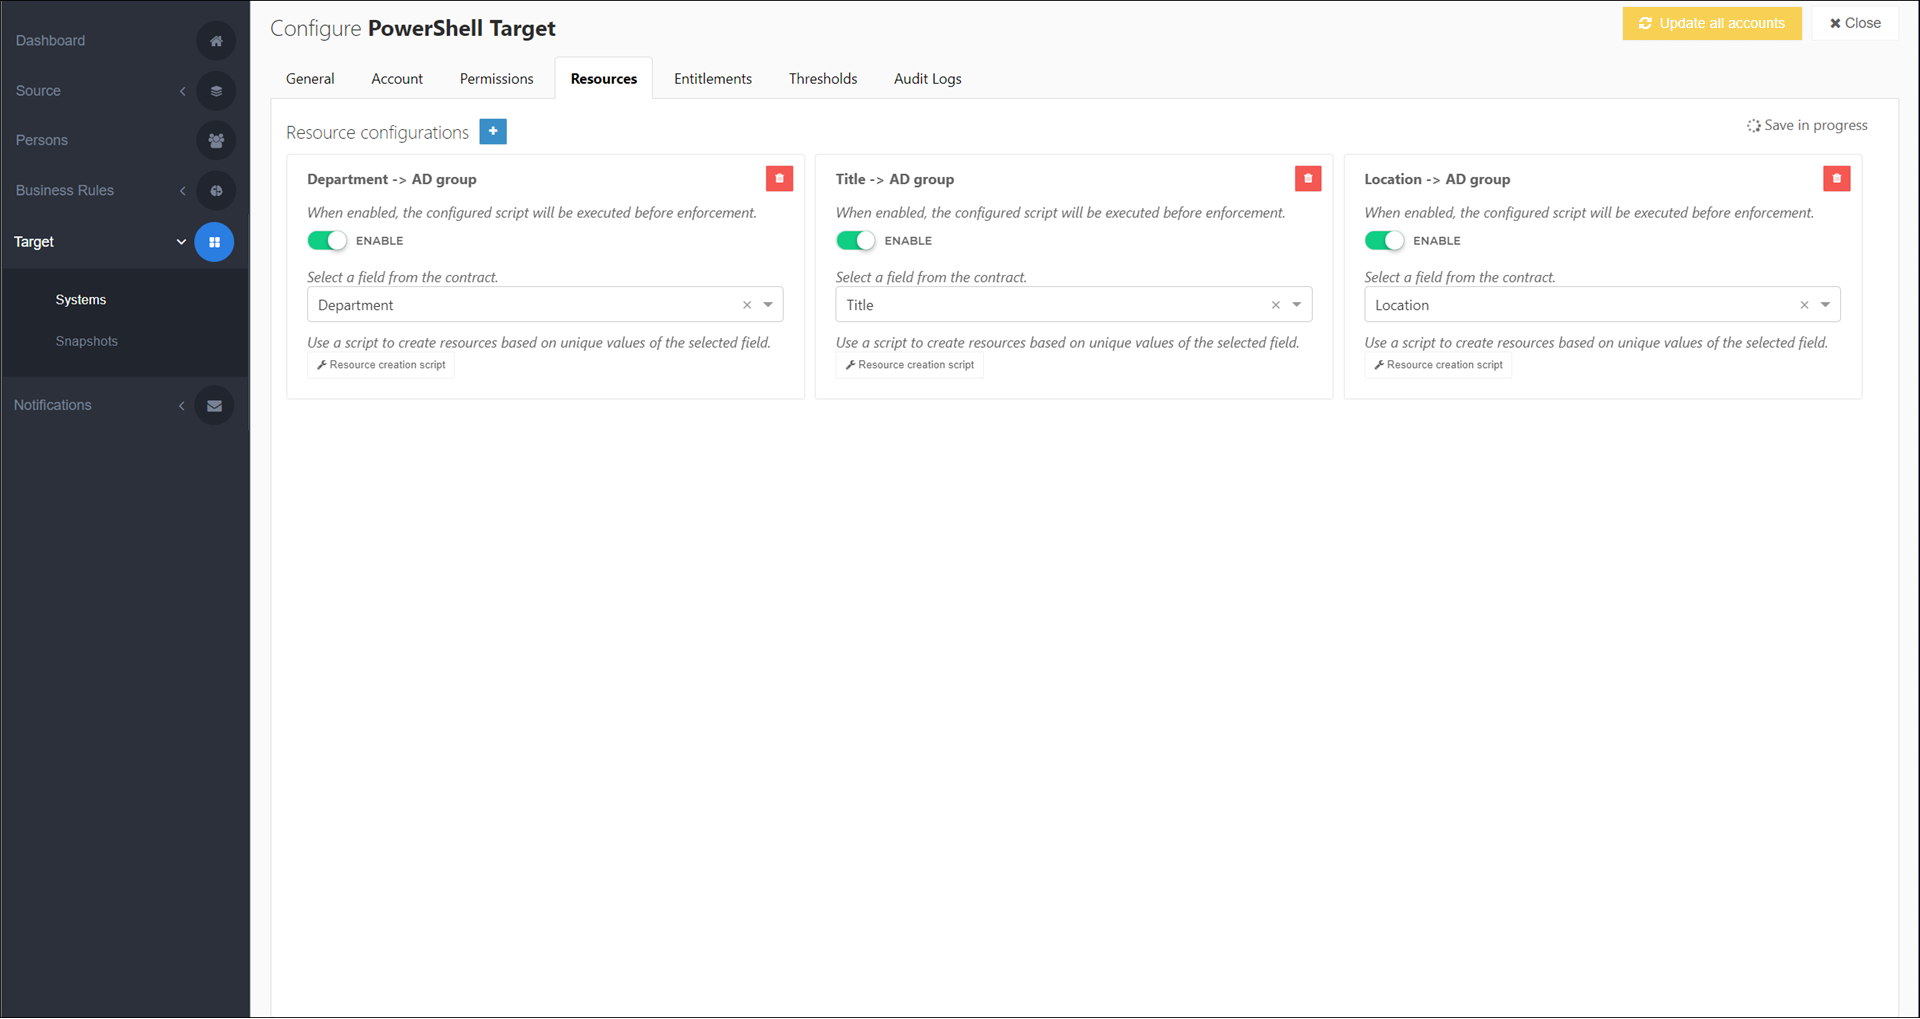Edit Department resource creation script
1920x1019 pixels.
[x=381, y=365]
